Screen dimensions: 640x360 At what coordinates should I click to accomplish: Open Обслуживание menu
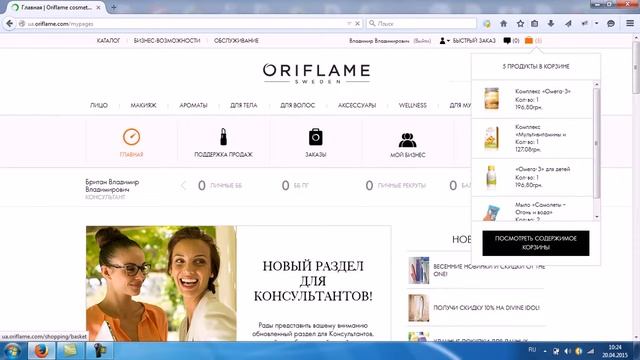(x=236, y=40)
